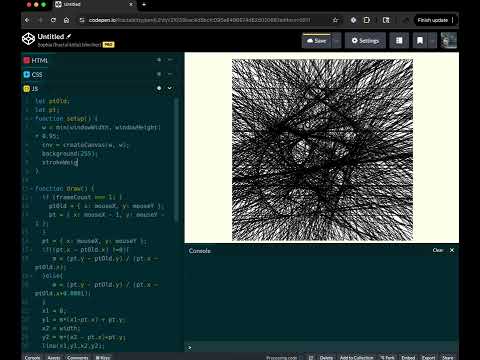Reload the browser page
This screenshot has width=480, height=360.
coord(53,20)
